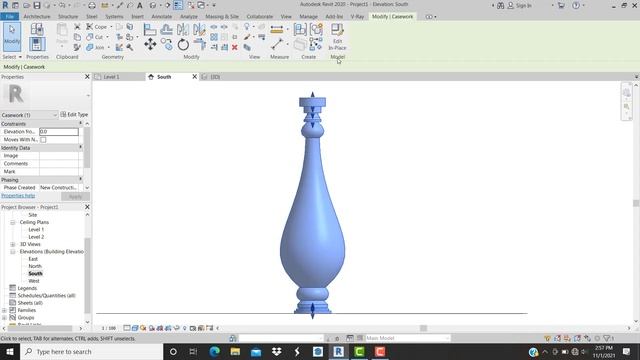Open the Casework (1) filter dropdown
Image resolution: width=640 pixels, height=360 pixels.
point(29,115)
